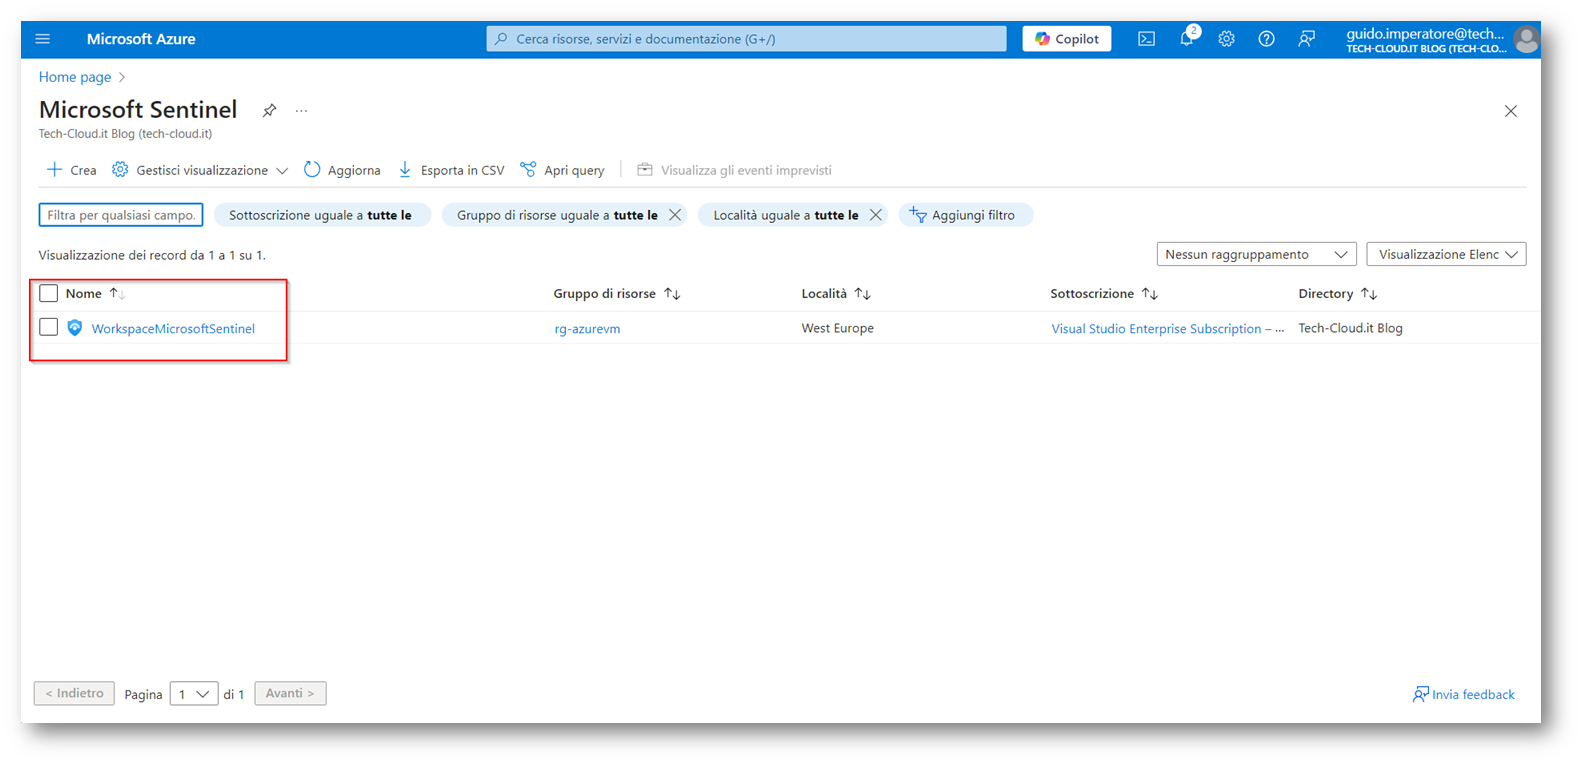This screenshot has width=1583, height=765.
Task: Remove the Località filter
Action: click(x=876, y=215)
